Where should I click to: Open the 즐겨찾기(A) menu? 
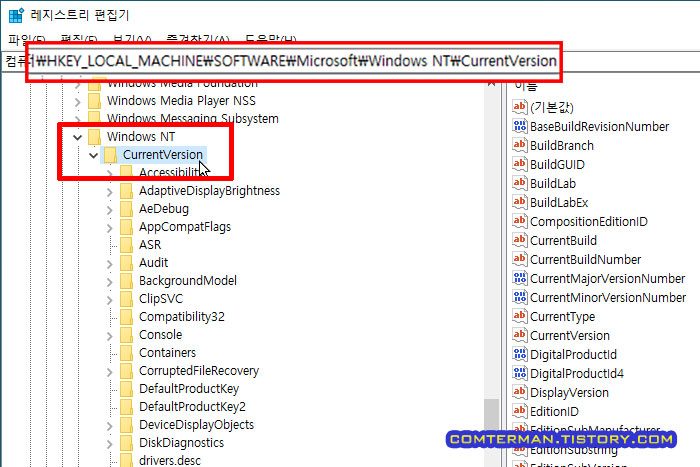198,40
